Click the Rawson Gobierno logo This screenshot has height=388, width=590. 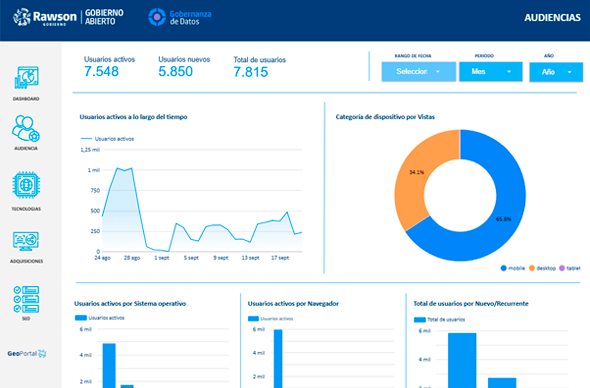click(45, 17)
